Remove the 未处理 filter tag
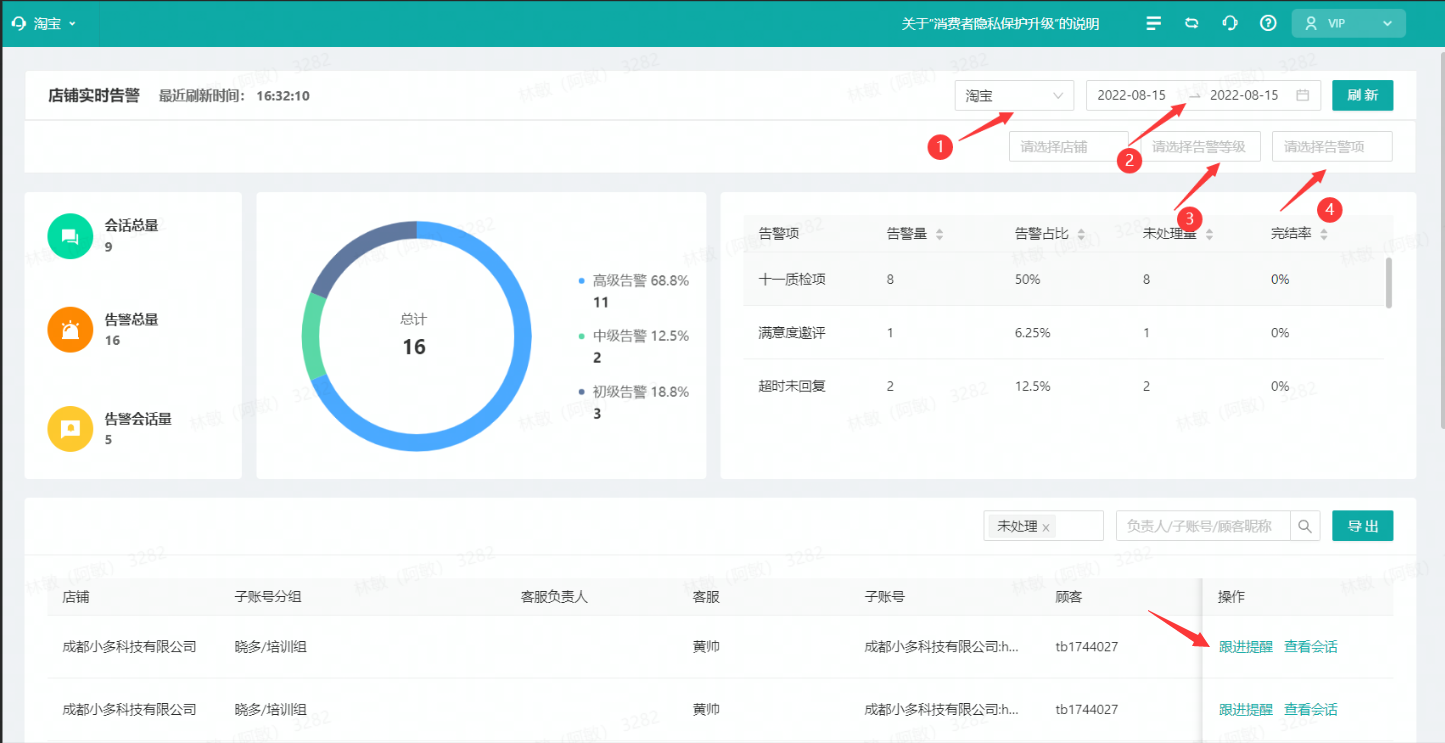The height and width of the screenshot is (743, 1445). click(x=1046, y=527)
